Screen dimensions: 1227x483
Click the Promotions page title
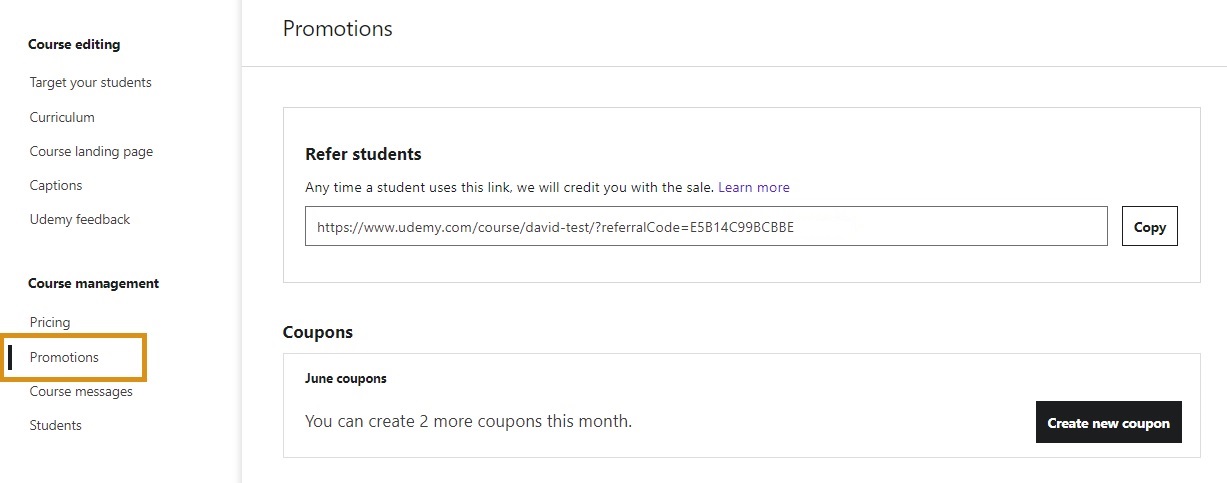click(x=337, y=29)
